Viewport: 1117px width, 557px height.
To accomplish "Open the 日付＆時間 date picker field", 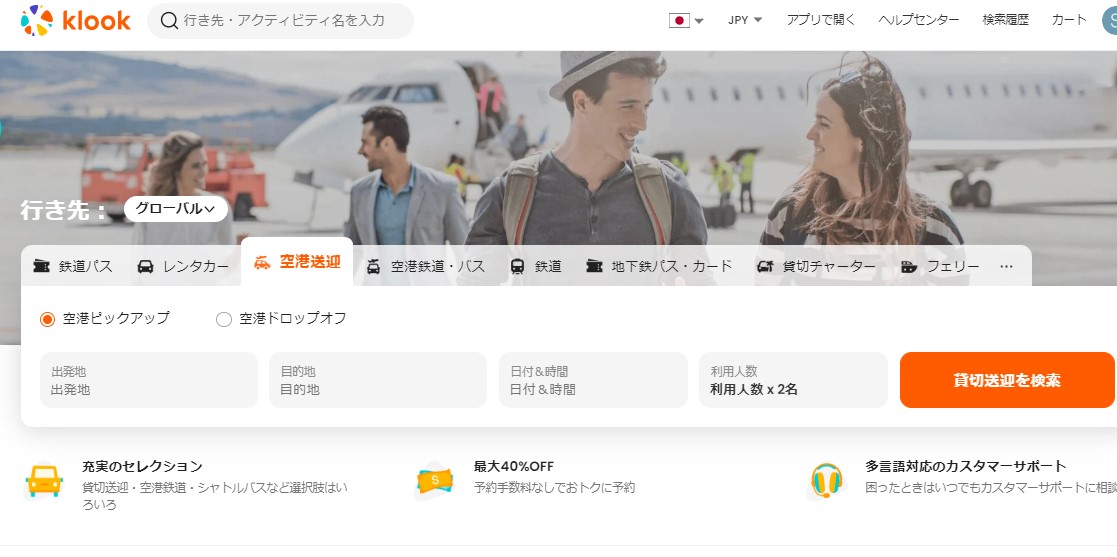I will tap(593, 380).
